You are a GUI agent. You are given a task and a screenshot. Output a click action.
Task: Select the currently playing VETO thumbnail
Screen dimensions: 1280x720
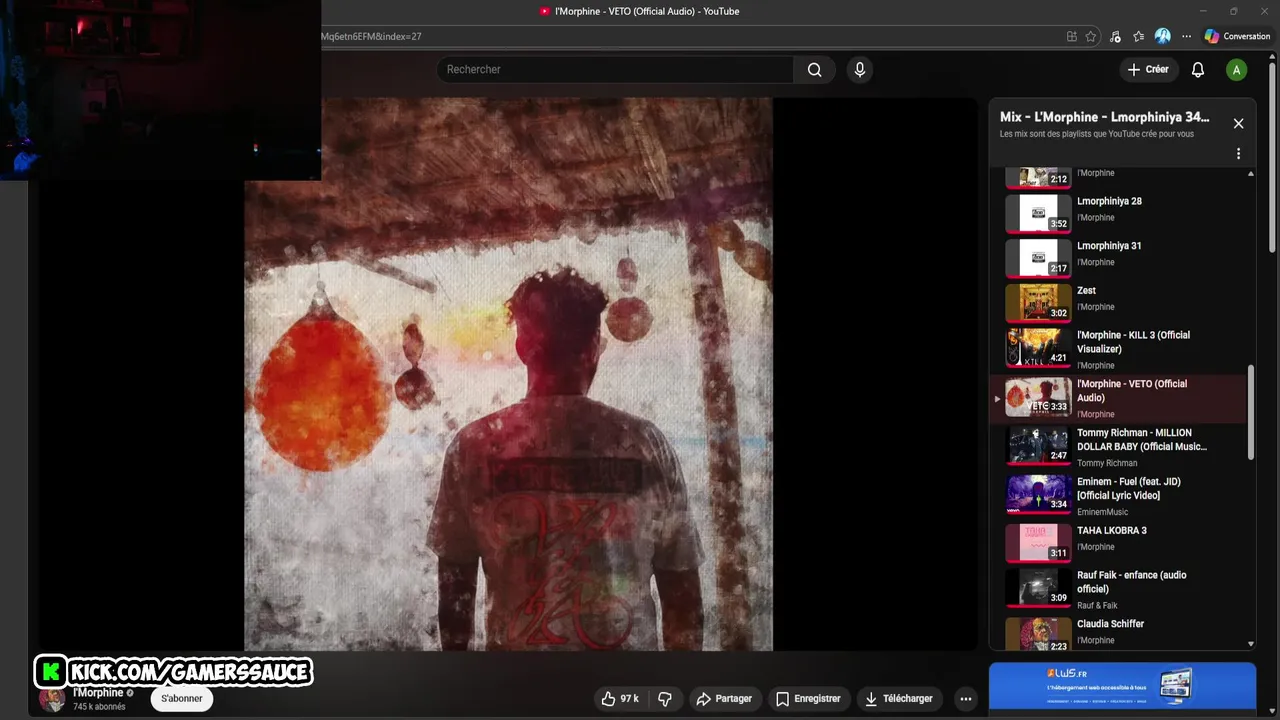1038,397
